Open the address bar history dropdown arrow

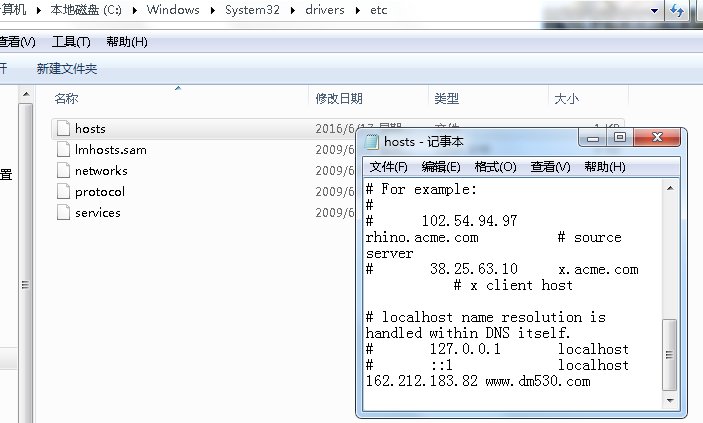coord(656,10)
